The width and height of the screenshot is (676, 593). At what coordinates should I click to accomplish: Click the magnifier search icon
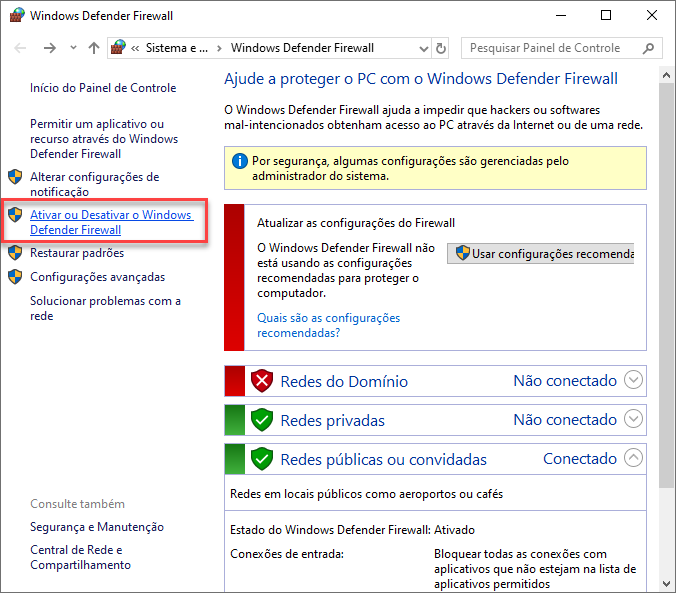tap(648, 48)
